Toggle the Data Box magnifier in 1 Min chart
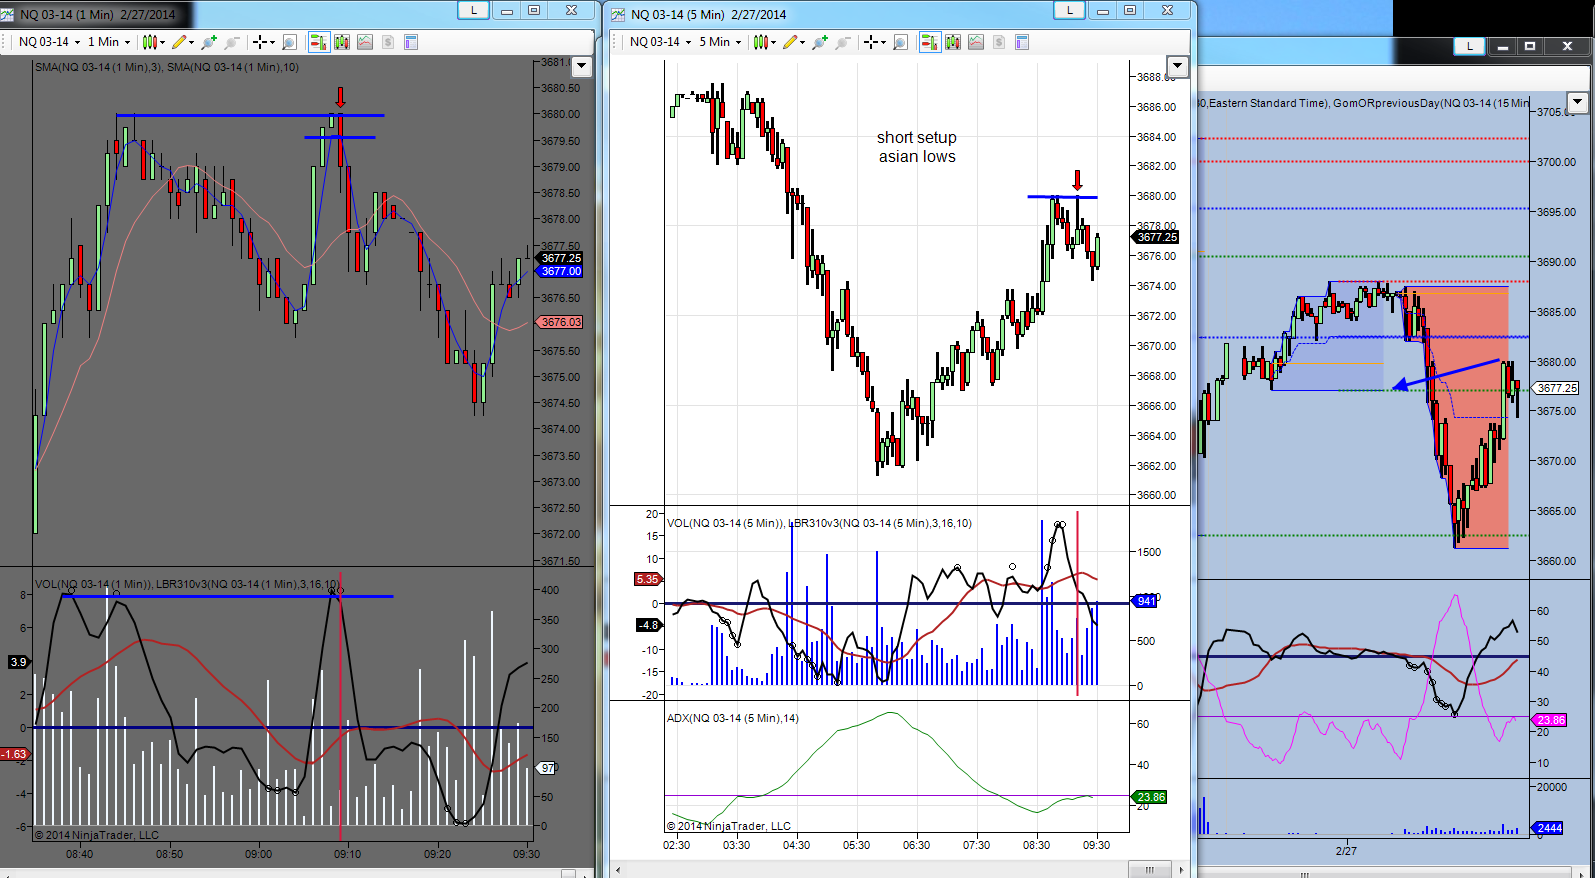 click(x=290, y=42)
